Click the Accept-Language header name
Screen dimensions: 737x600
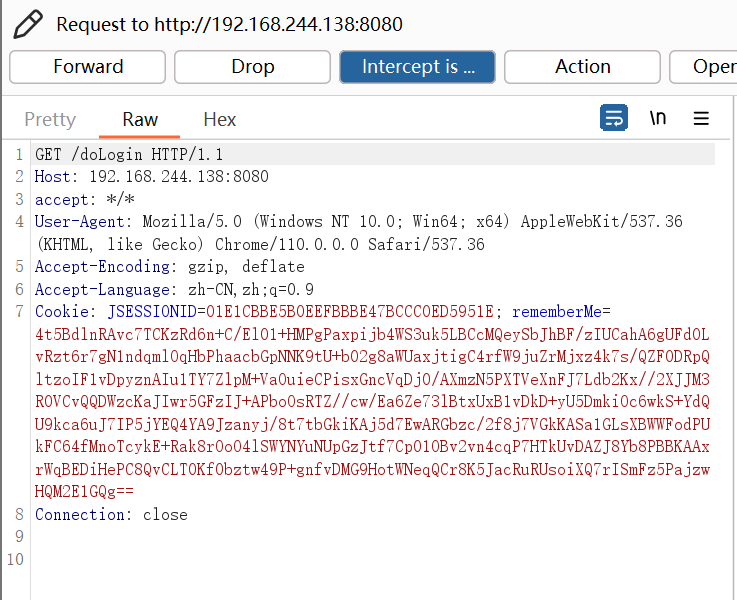pos(102,289)
